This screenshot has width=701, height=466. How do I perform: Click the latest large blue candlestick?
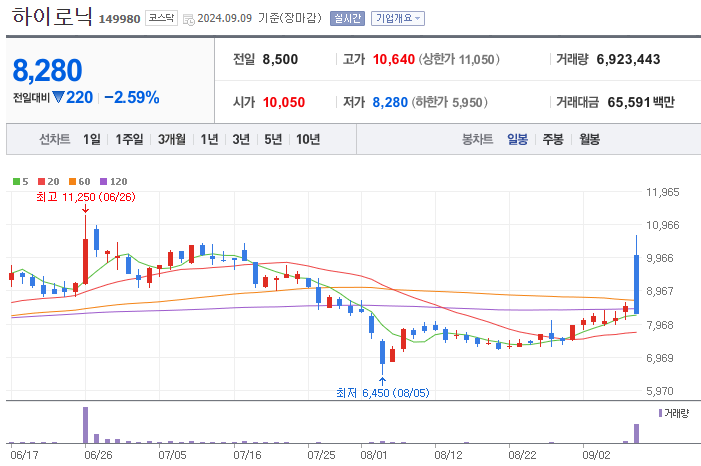636,284
